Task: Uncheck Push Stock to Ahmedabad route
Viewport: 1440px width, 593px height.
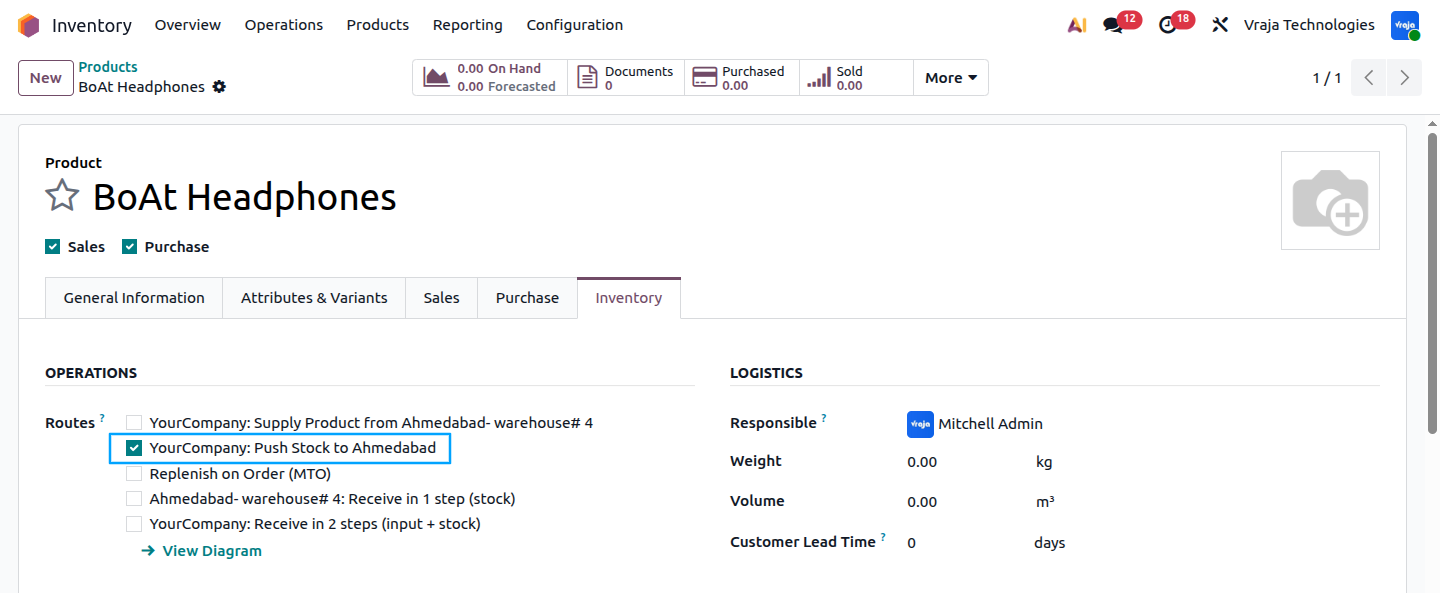Action: point(134,448)
